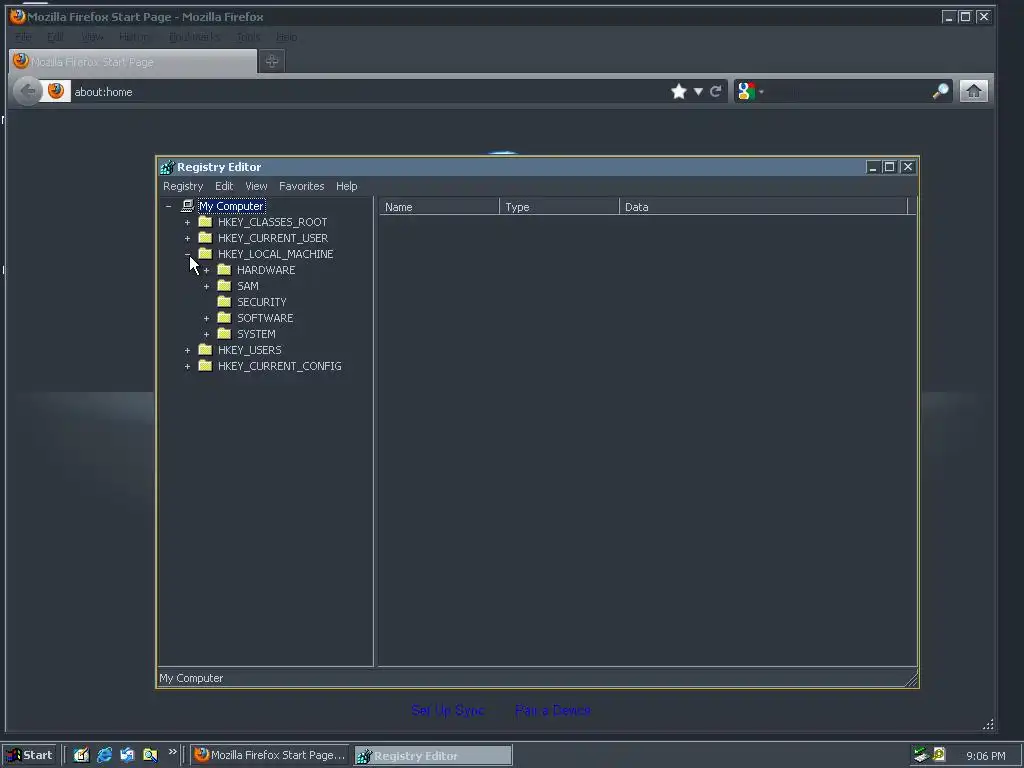Open the Google search engine dropdown

click(x=750, y=91)
